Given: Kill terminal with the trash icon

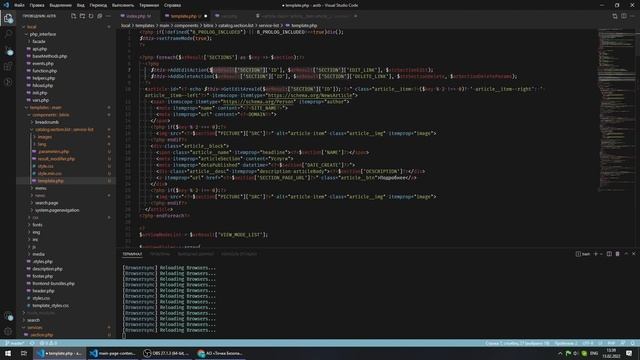Looking at the screenshot, I should pyautogui.click(x=618, y=254).
